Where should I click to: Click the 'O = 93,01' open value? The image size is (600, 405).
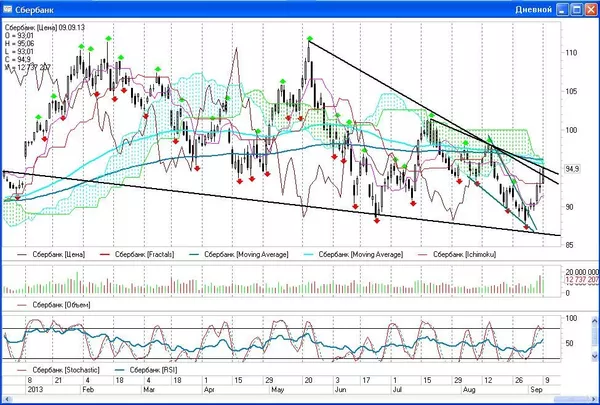coord(19,36)
